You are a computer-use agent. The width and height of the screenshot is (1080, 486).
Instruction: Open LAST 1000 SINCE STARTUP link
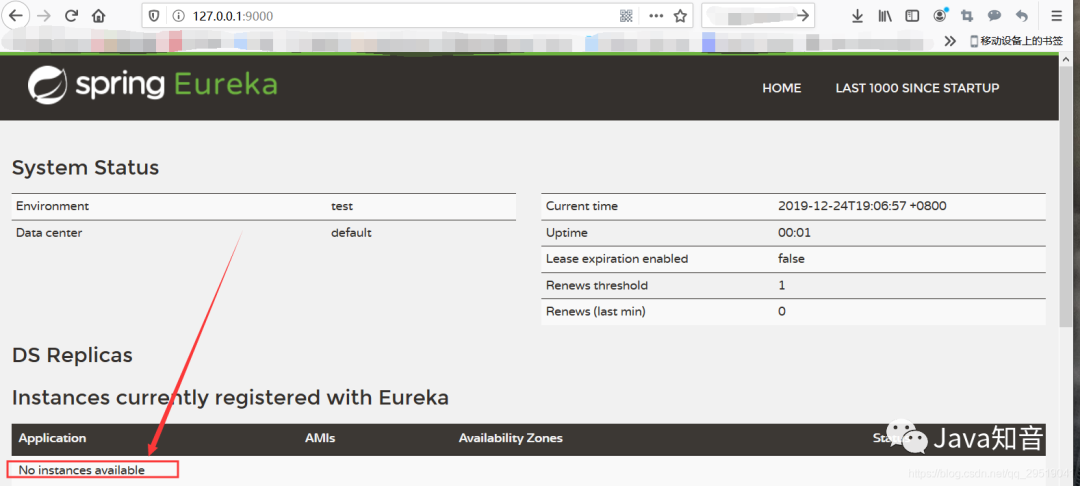tap(917, 88)
